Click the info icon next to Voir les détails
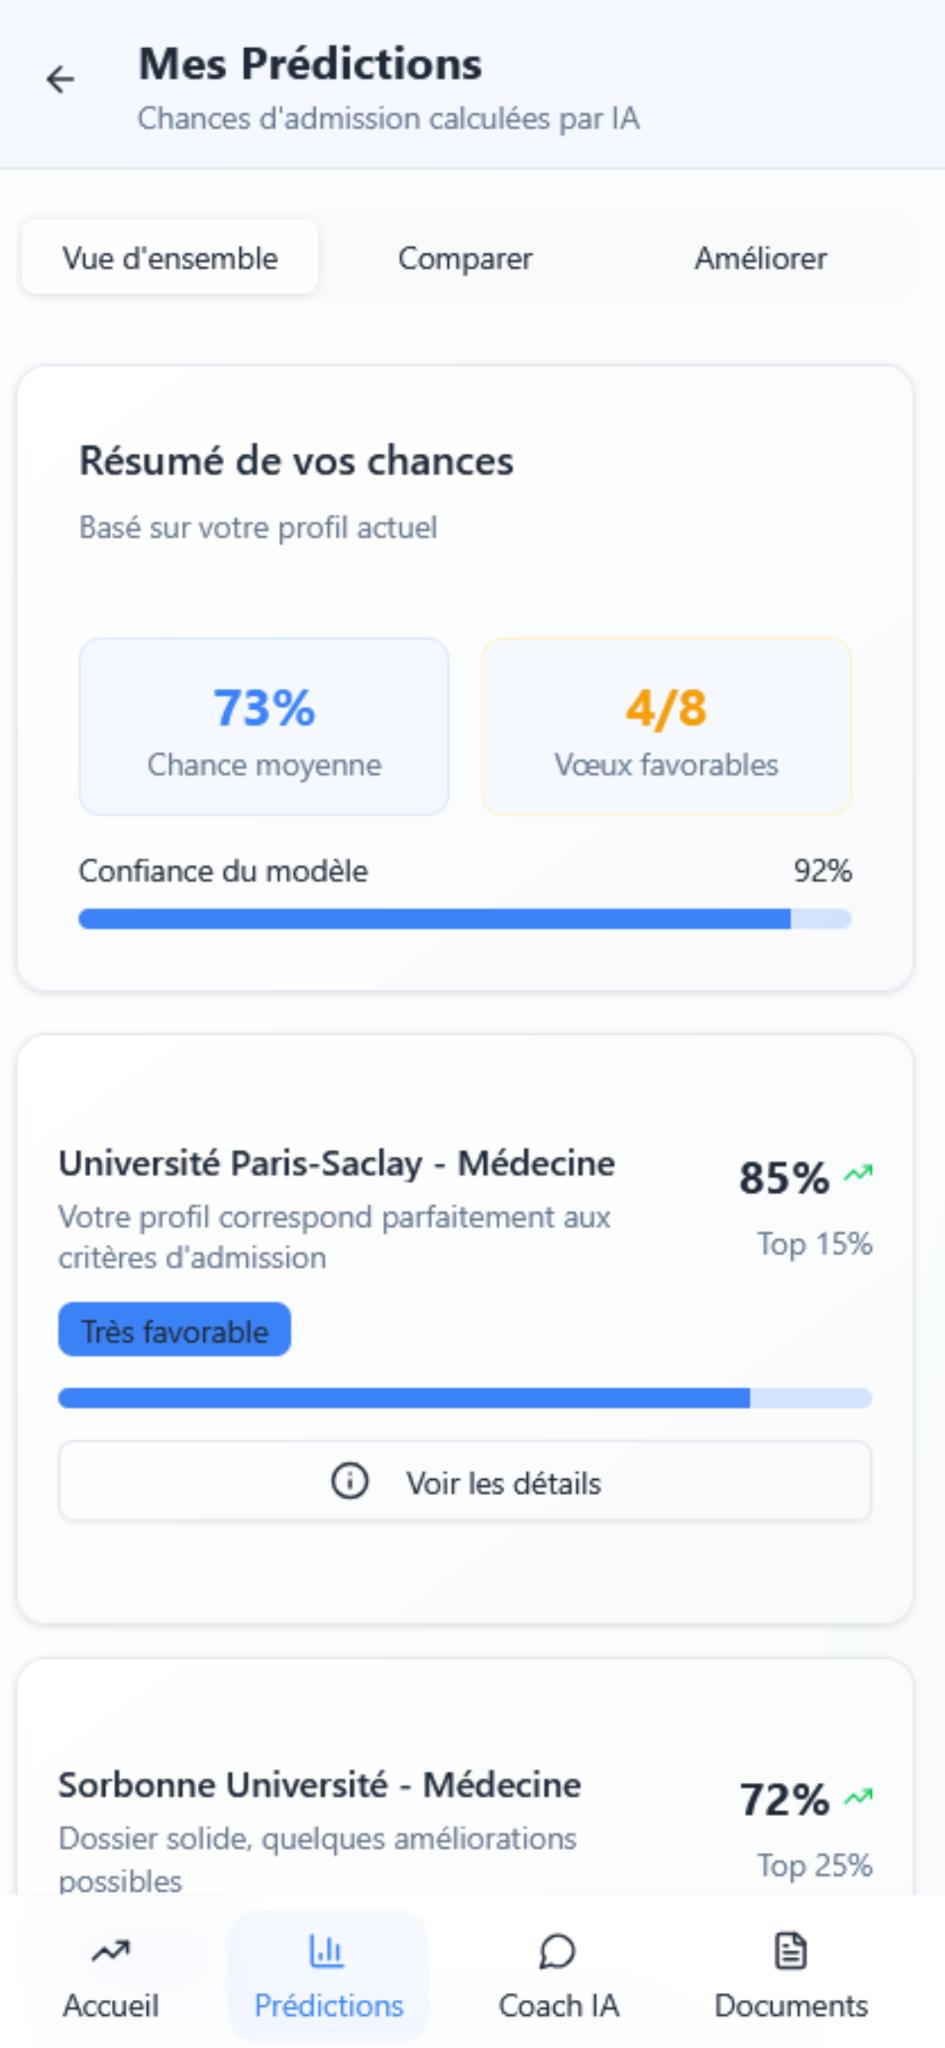Viewport: 945px width, 2048px height. tap(349, 1482)
